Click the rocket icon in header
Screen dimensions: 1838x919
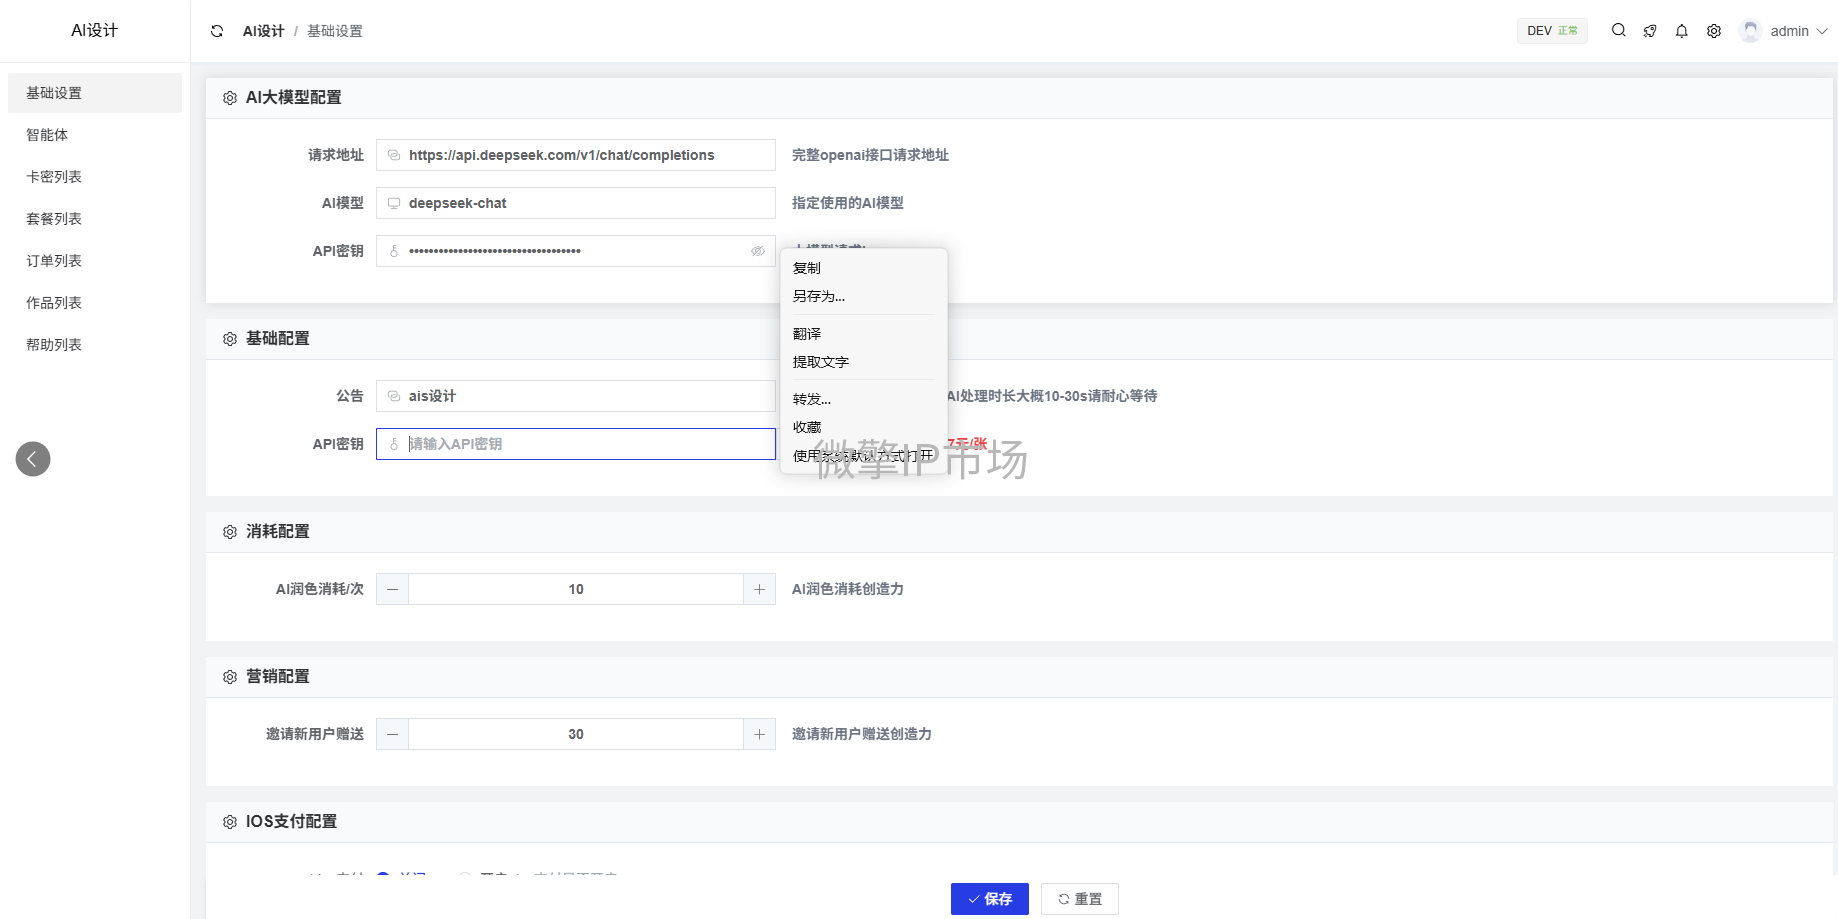pyautogui.click(x=1650, y=31)
